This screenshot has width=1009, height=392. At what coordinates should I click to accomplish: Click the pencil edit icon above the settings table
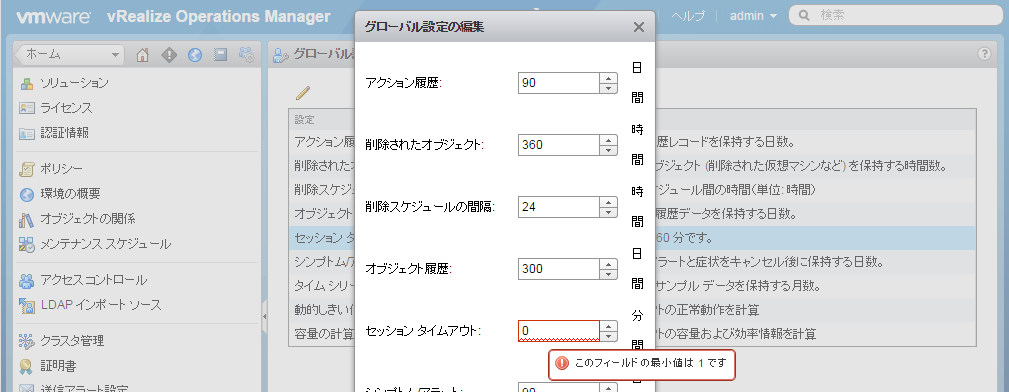point(303,93)
